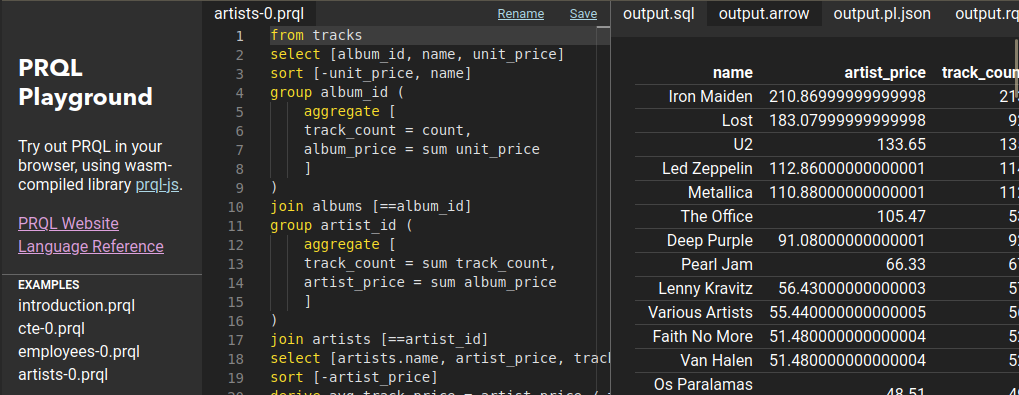1019x395 pixels.
Task: Open the prql-js library link
Action: pyautogui.click(x=157, y=185)
